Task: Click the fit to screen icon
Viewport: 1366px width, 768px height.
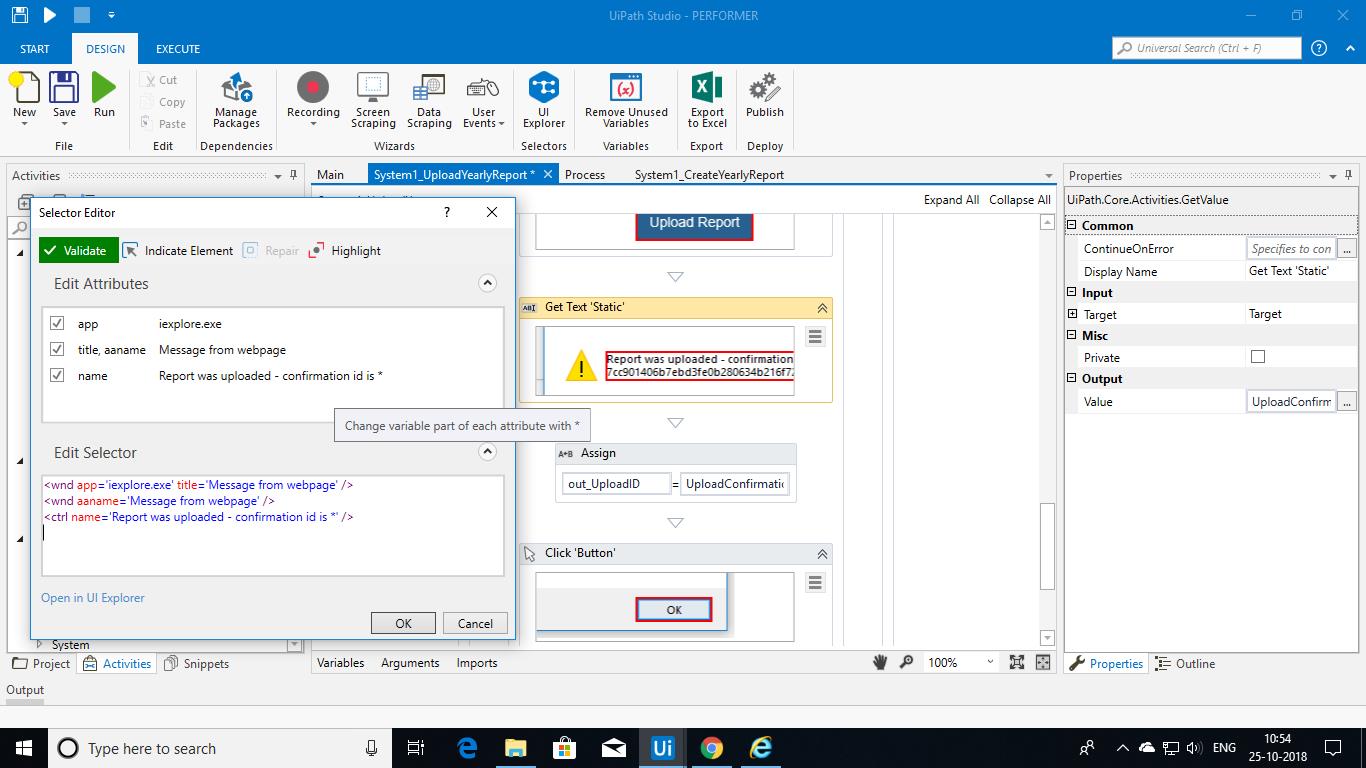Action: [1017, 662]
